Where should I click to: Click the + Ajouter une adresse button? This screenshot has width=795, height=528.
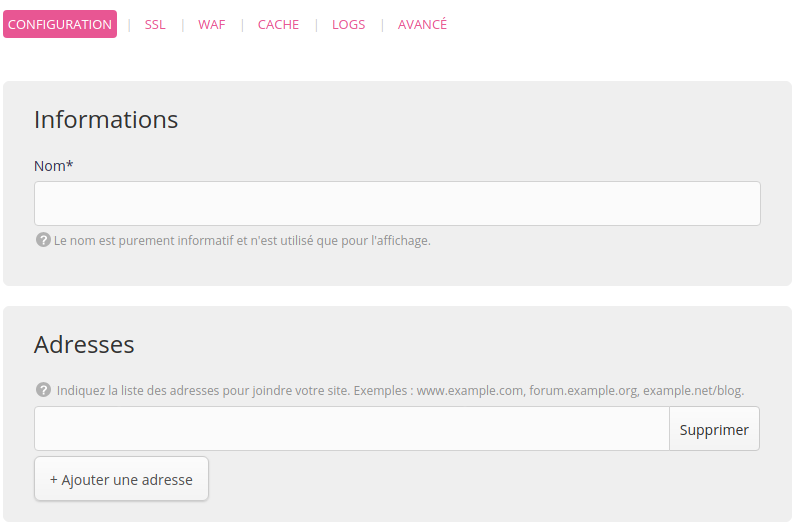pos(121,480)
